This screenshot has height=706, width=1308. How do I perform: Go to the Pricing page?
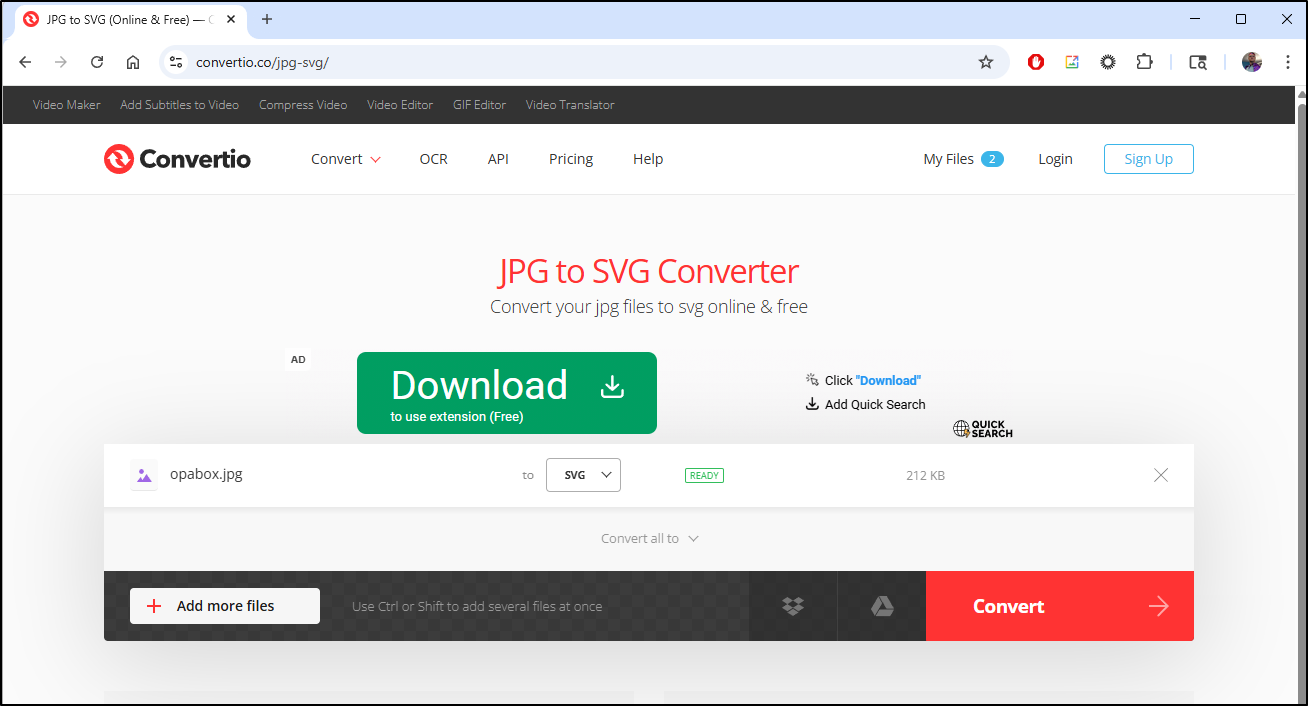tap(571, 159)
